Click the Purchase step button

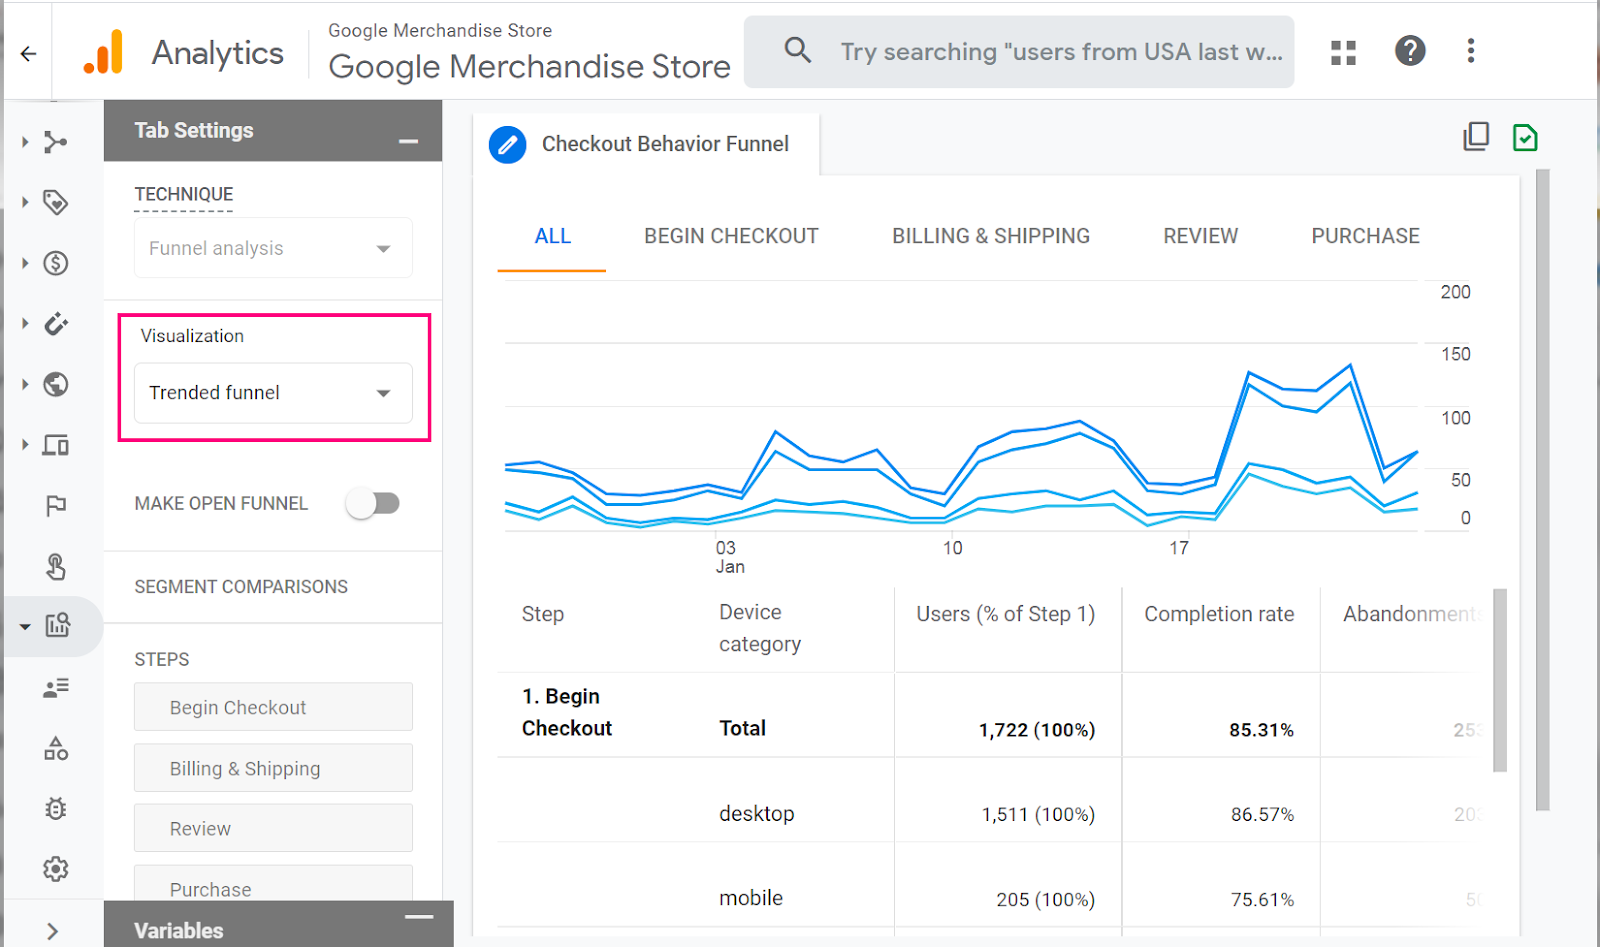pyautogui.click(x=273, y=884)
